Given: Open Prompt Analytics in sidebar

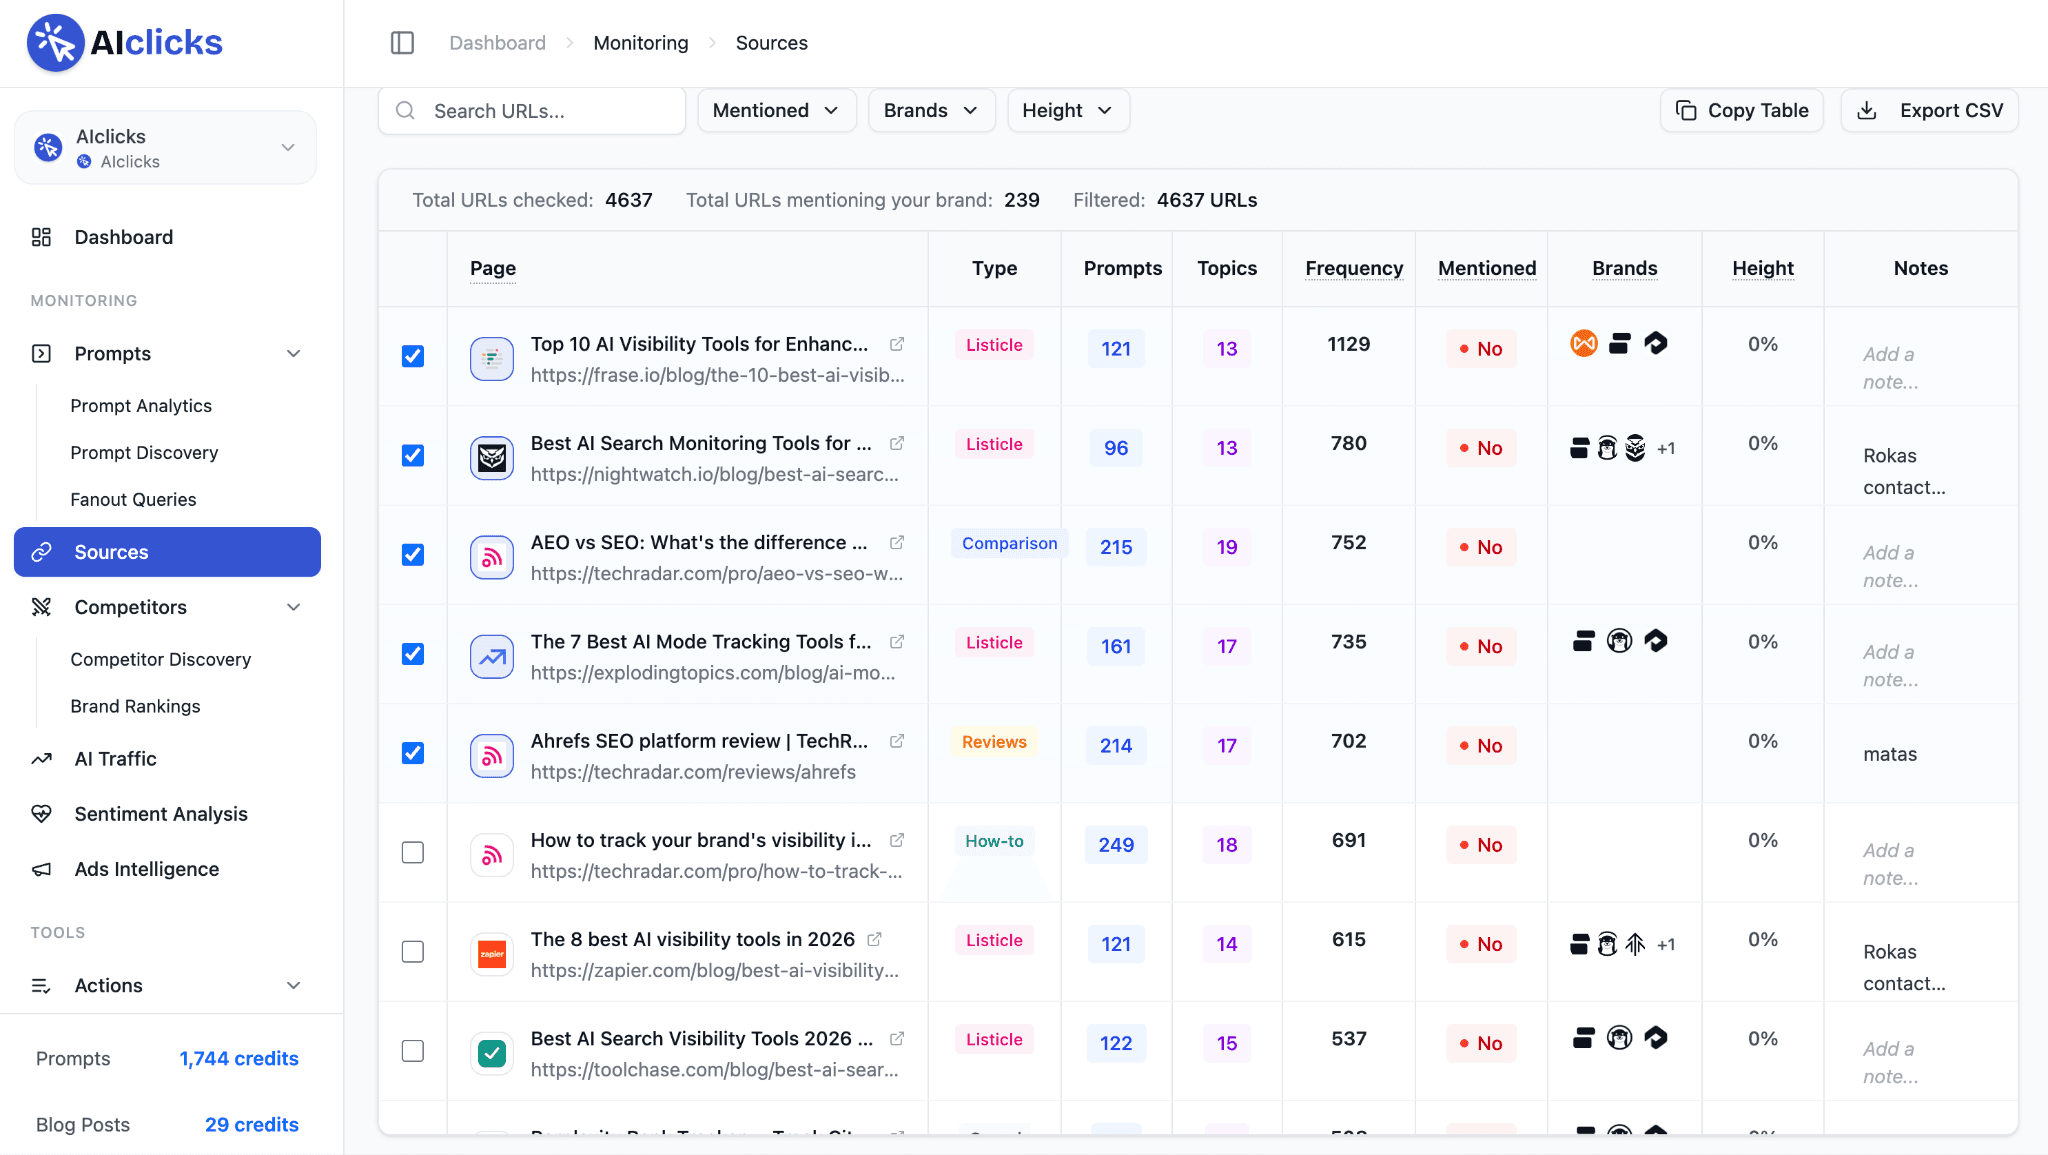Looking at the screenshot, I should coord(141,405).
